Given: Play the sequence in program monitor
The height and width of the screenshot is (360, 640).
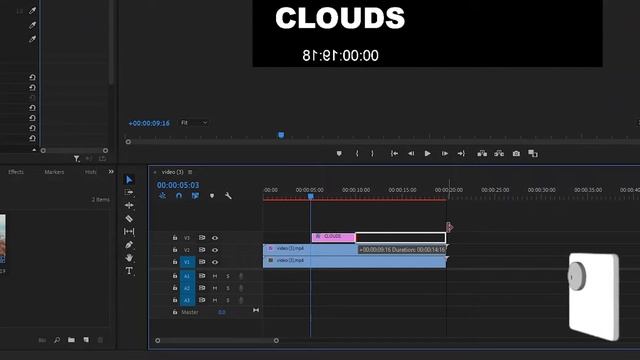Looking at the screenshot, I should coord(427,153).
